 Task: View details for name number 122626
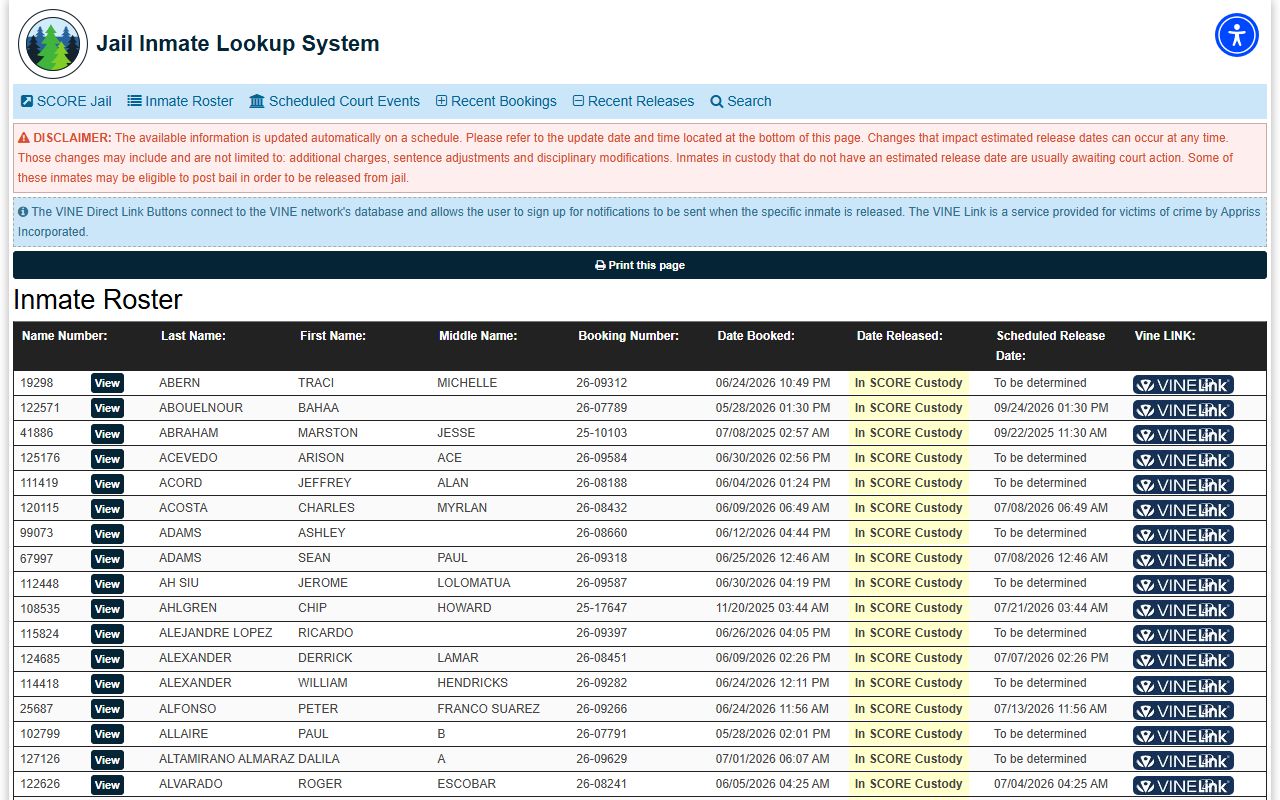tap(107, 784)
